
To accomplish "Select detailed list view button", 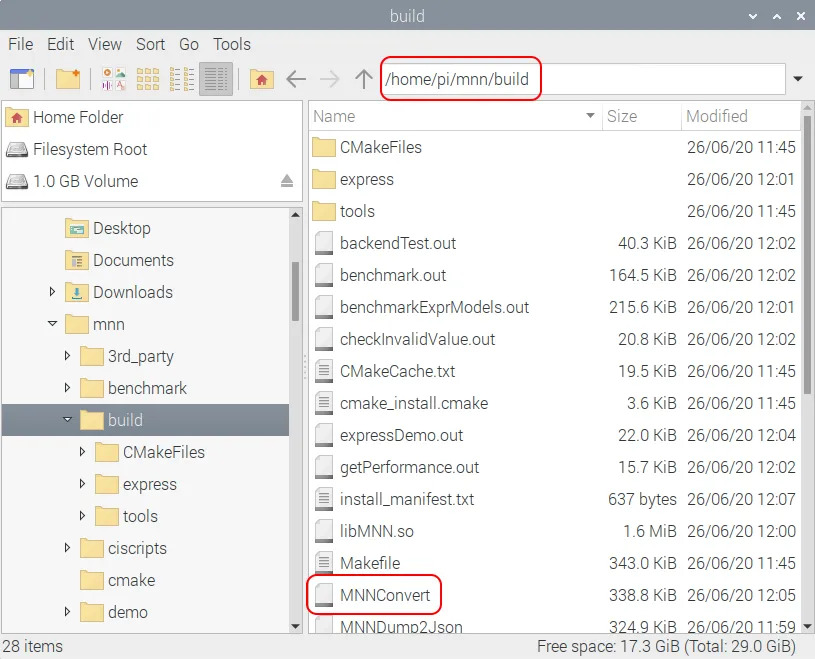I will coord(216,79).
